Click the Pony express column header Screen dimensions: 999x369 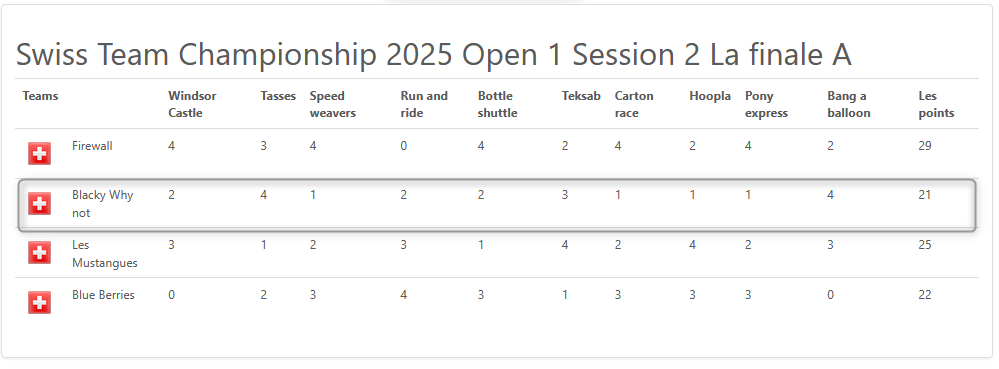point(766,105)
